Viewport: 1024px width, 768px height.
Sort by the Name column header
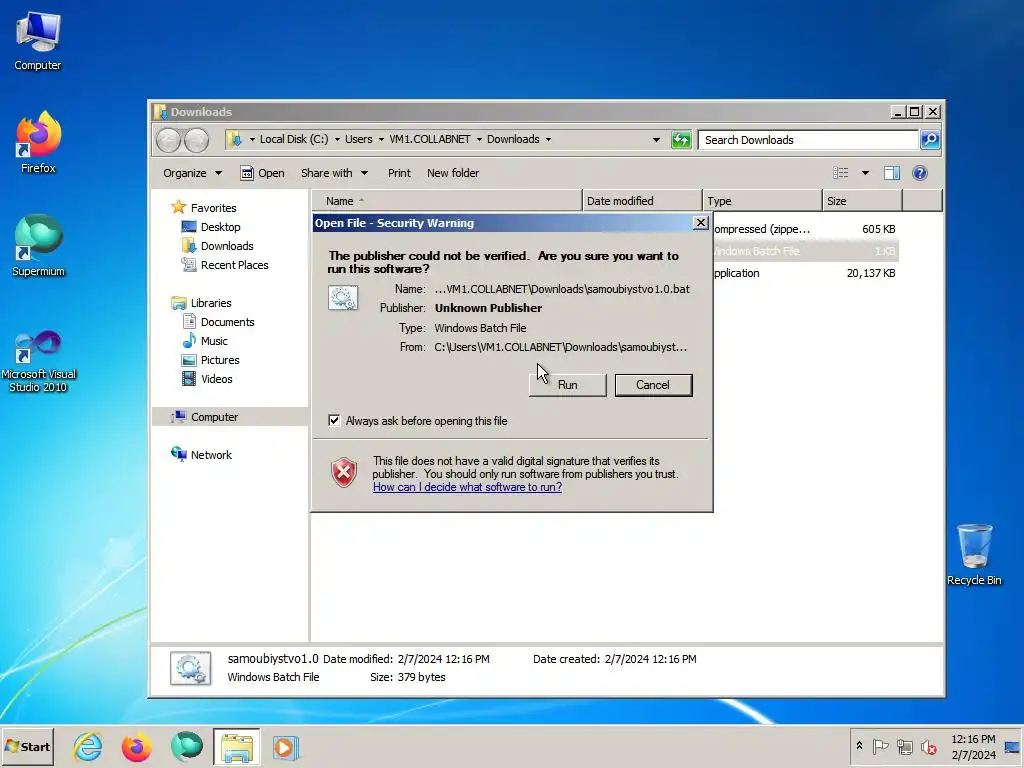[x=447, y=201]
